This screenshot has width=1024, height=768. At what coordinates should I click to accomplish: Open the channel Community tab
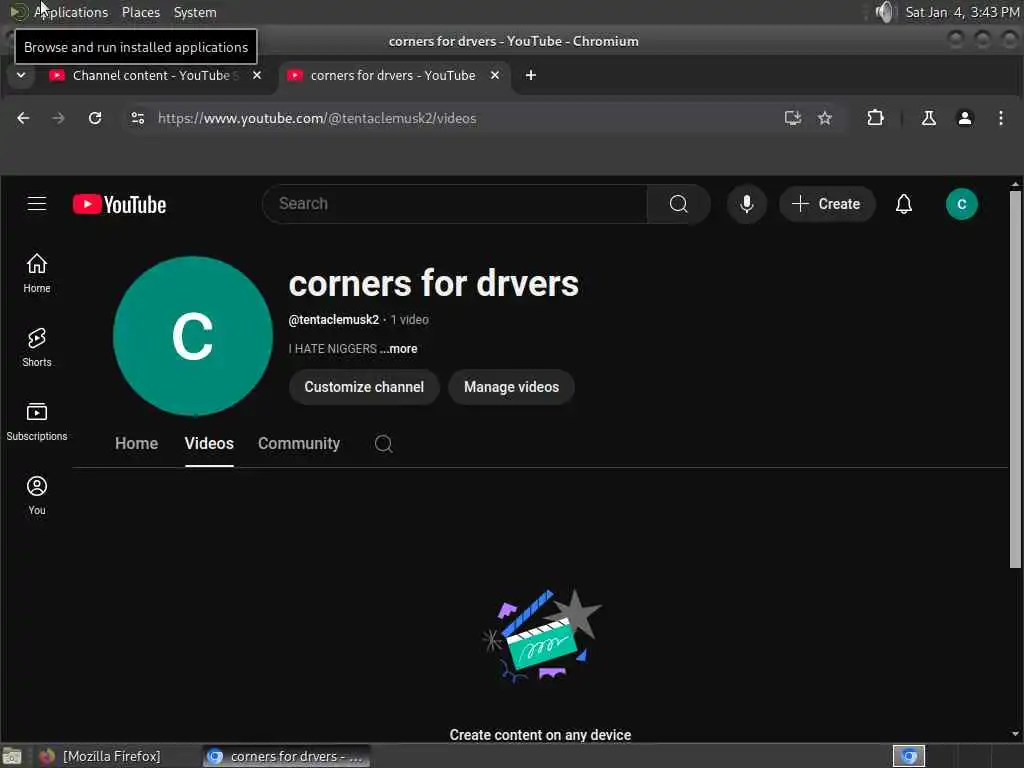pos(299,443)
